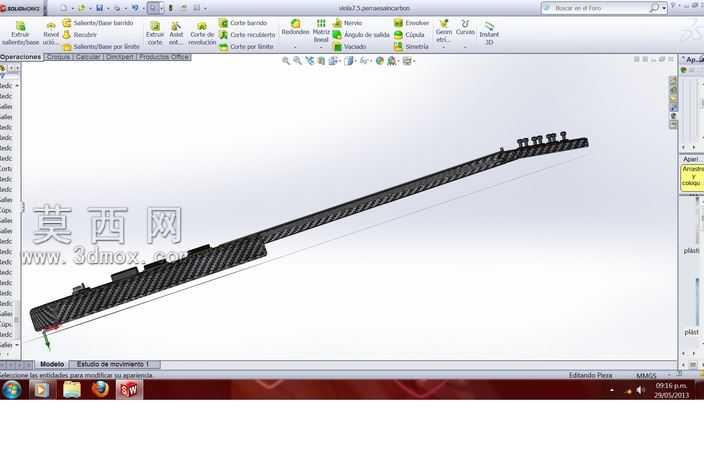This screenshot has width=704, height=469.
Task: Click Zoom to fit icon in view toolbar
Action: coord(286,61)
